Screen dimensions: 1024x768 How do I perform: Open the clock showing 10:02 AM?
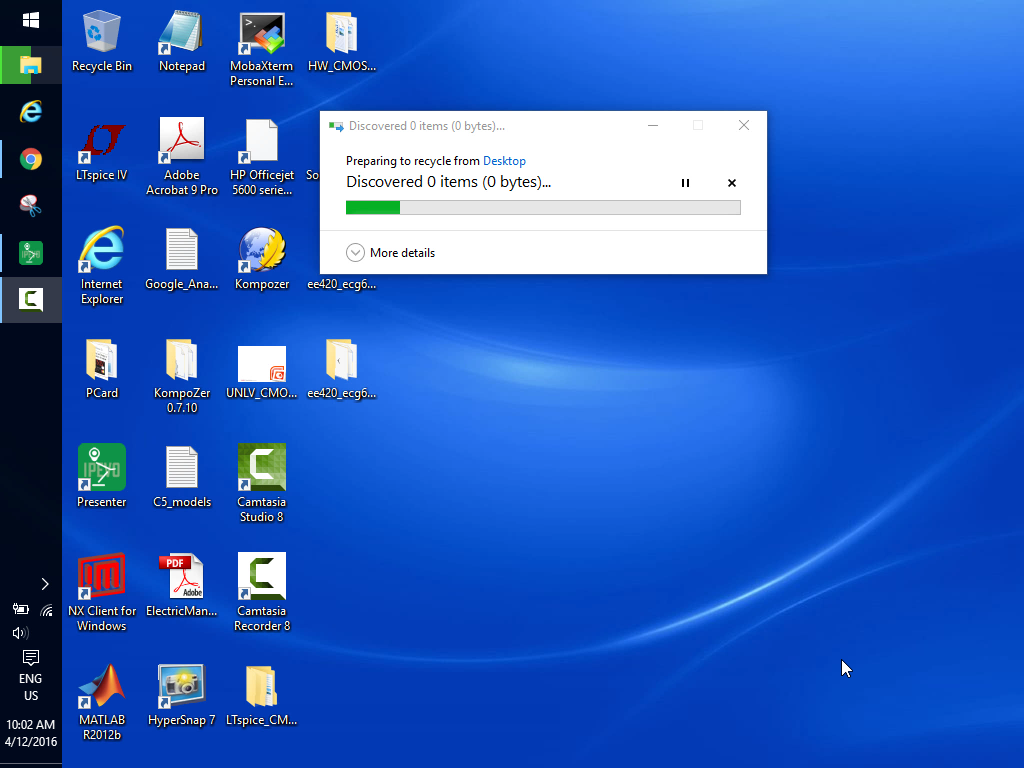[31, 733]
